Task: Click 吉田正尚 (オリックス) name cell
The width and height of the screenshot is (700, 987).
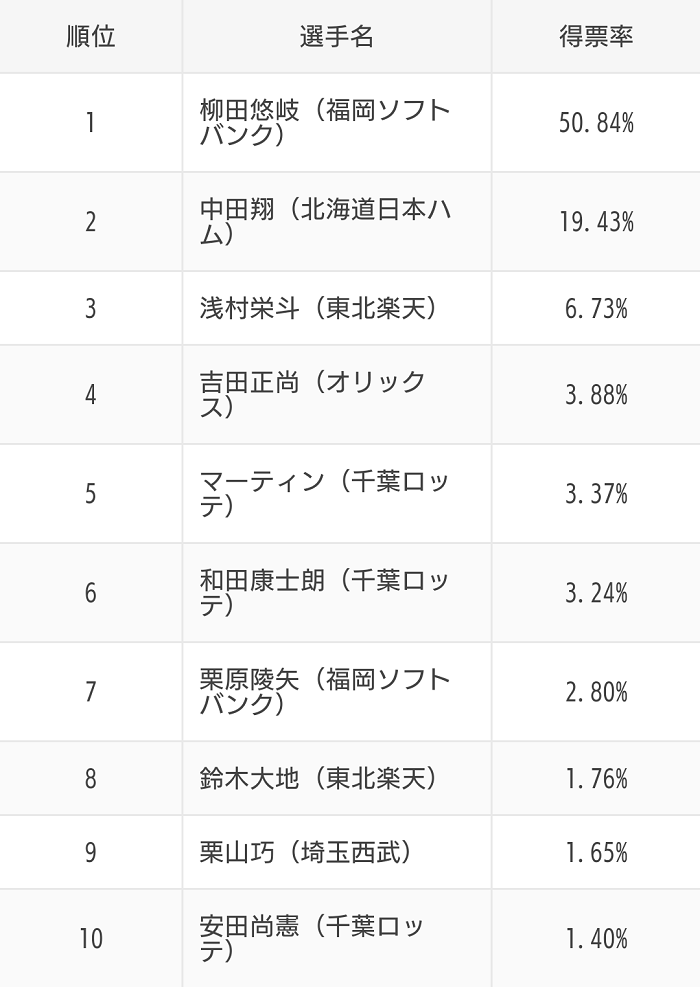Action: pos(337,395)
